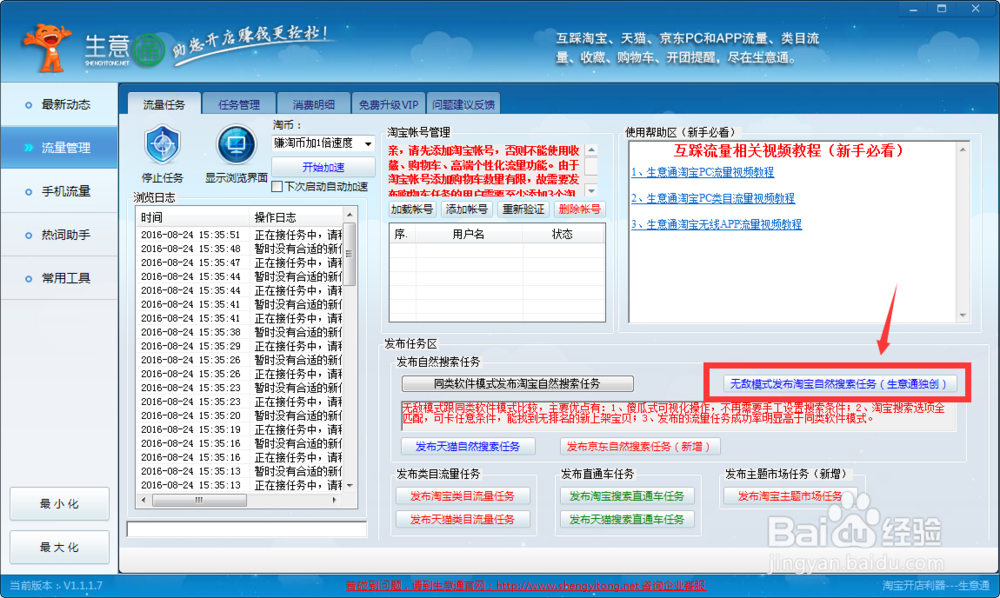Open 生意通淘宝PC流量视频教程 link

tap(702, 172)
